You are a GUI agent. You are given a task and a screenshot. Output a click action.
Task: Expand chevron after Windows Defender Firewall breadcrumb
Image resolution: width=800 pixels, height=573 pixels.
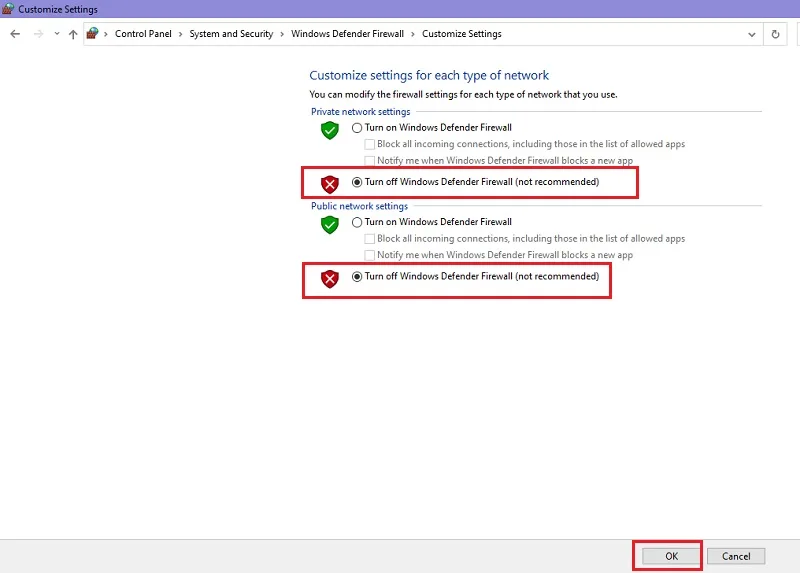pyautogui.click(x=413, y=34)
